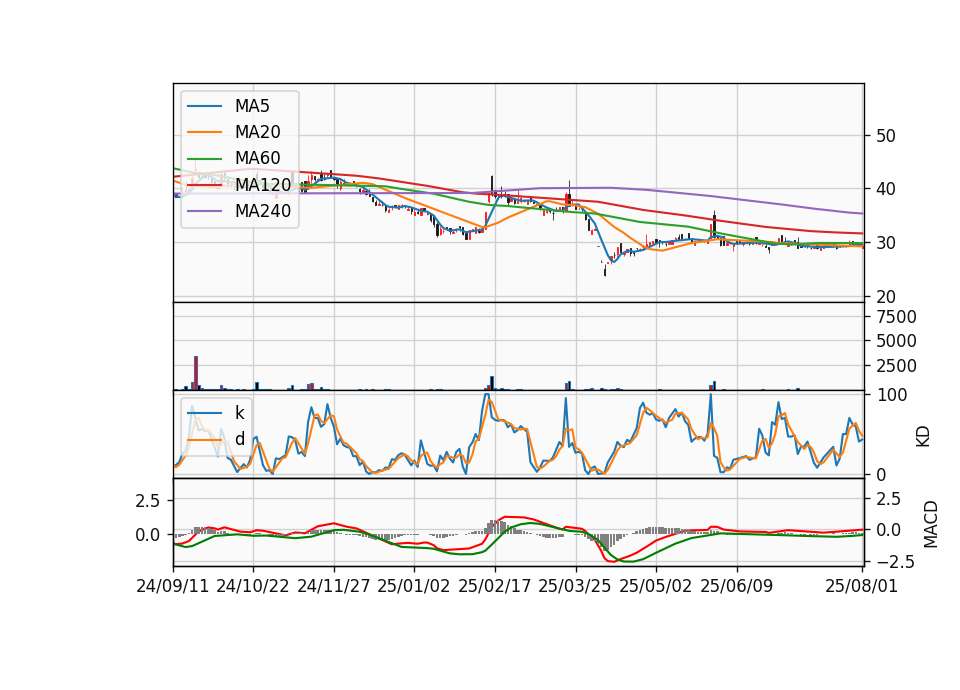Viewport: 960px width, 690px height.
Task: Select the MA60 legend label
Action: click(x=257, y=158)
